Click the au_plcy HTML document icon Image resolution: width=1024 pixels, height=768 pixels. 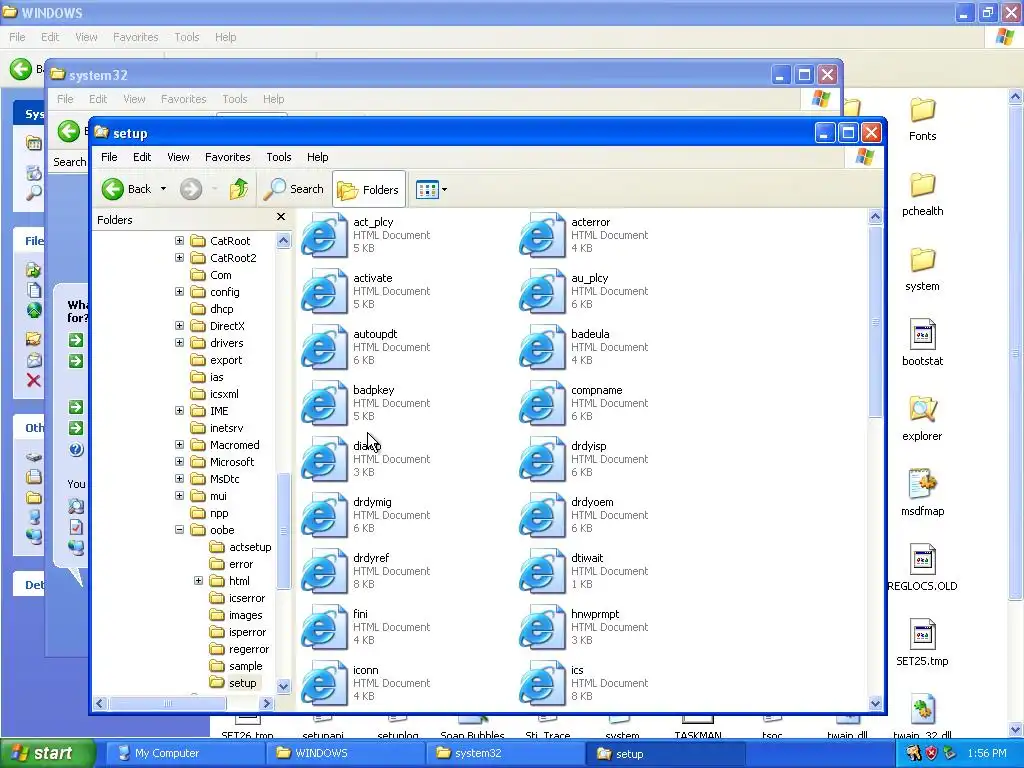click(542, 291)
